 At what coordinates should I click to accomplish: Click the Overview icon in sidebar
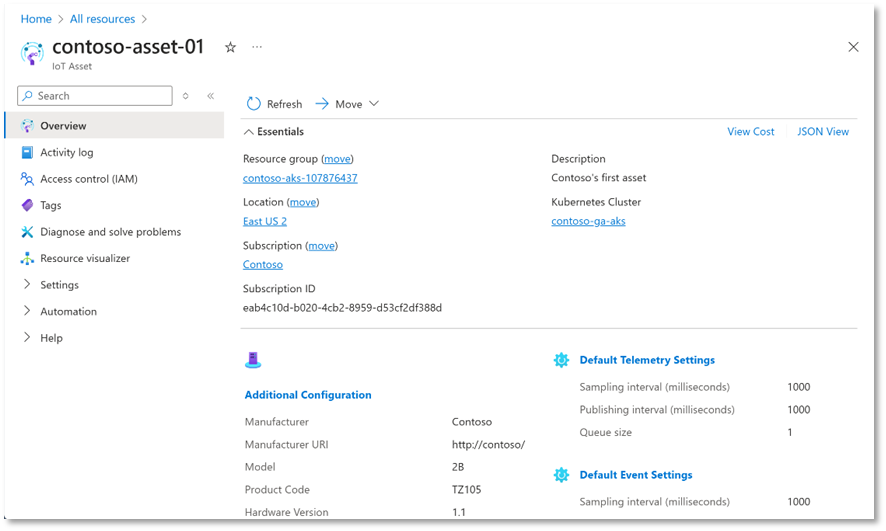click(27, 126)
